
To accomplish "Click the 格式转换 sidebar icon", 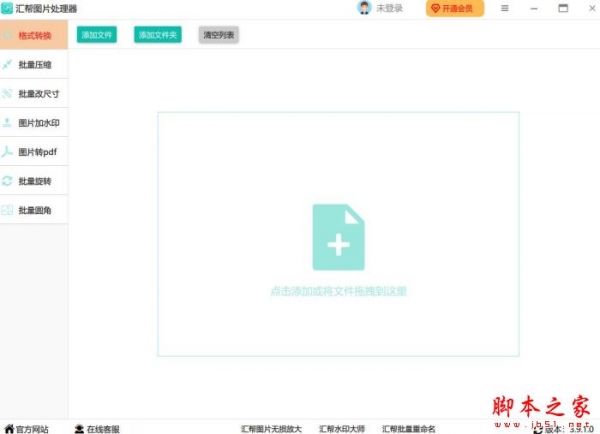I will point(8,36).
